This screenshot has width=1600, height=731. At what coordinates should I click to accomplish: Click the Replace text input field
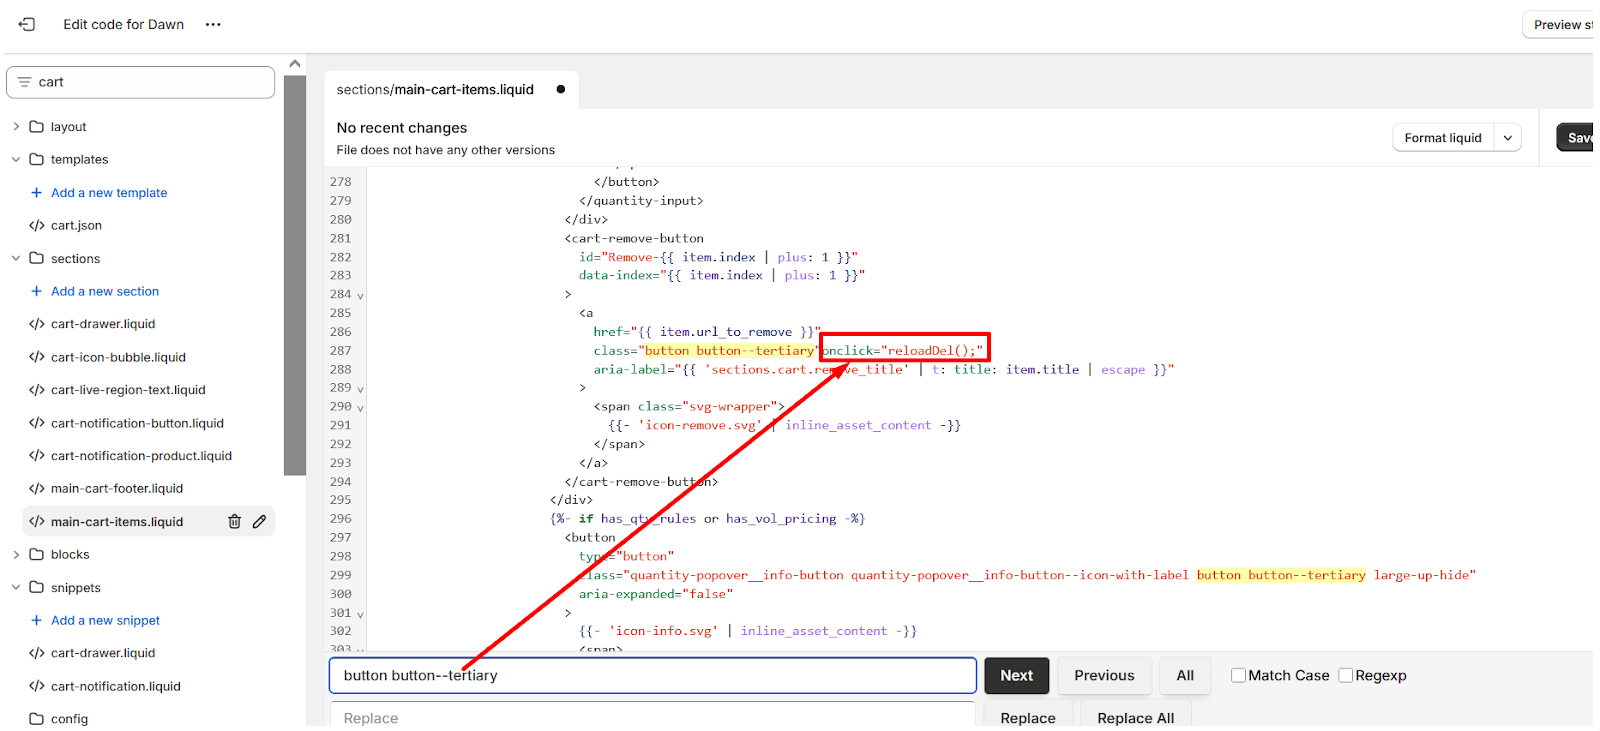pyautogui.click(x=653, y=716)
